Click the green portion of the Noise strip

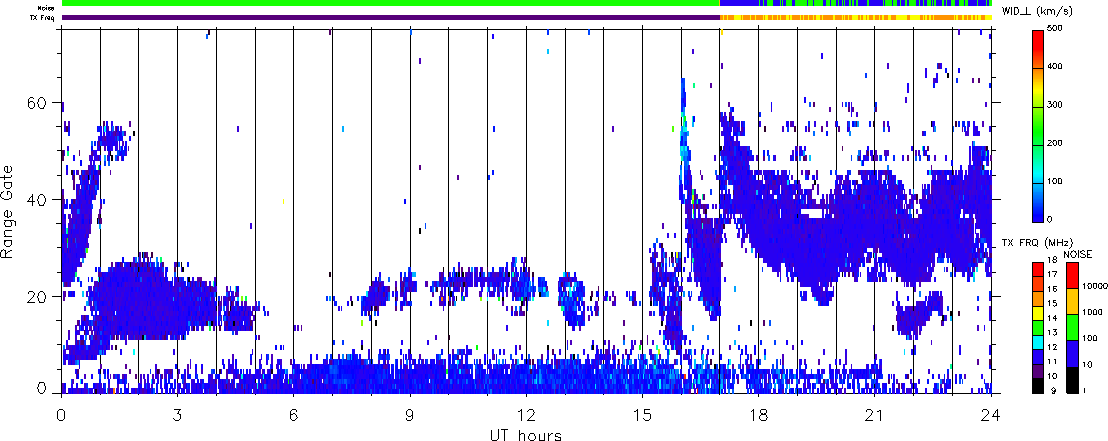pyautogui.click(x=390, y=4)
